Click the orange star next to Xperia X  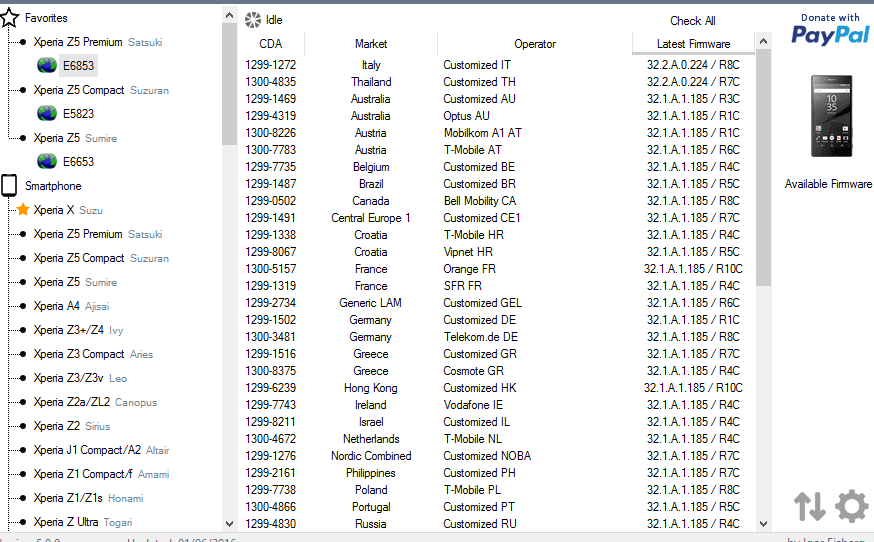23,210
